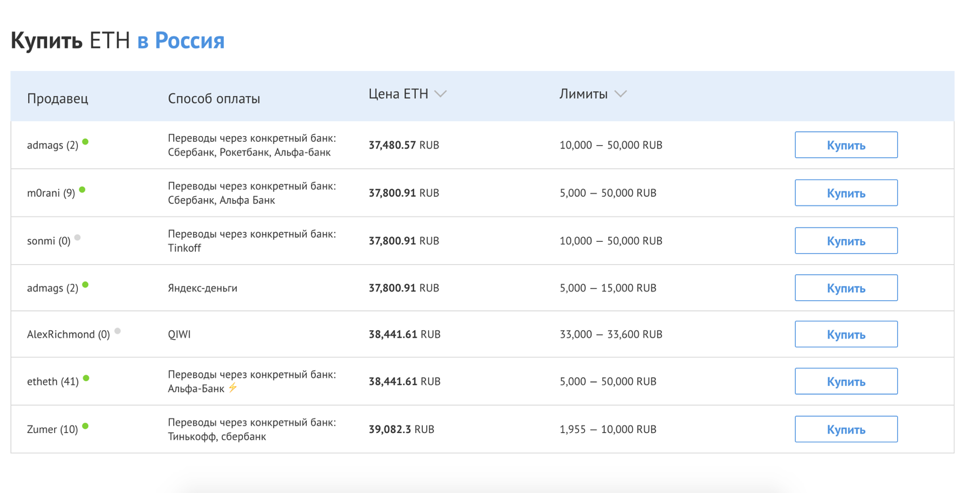Screen dimensions: 973x493
Task: Open seller profile Zumer (10)
Action: (51, 430)
